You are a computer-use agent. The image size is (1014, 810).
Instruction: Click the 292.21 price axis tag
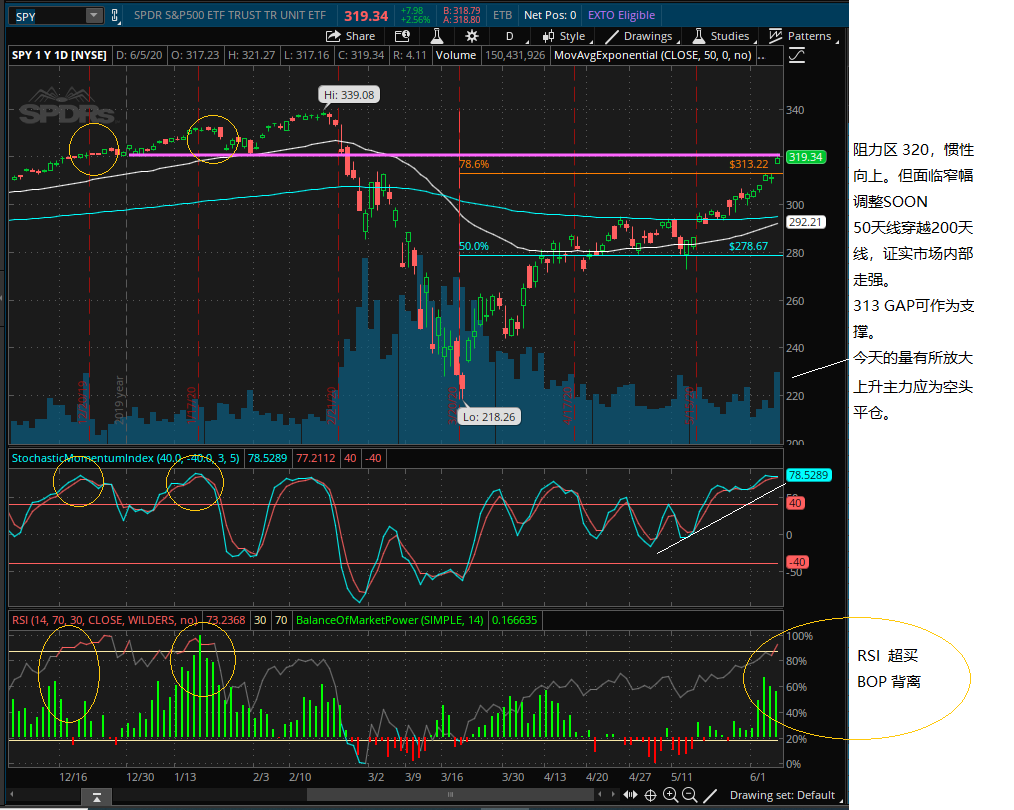806,222
